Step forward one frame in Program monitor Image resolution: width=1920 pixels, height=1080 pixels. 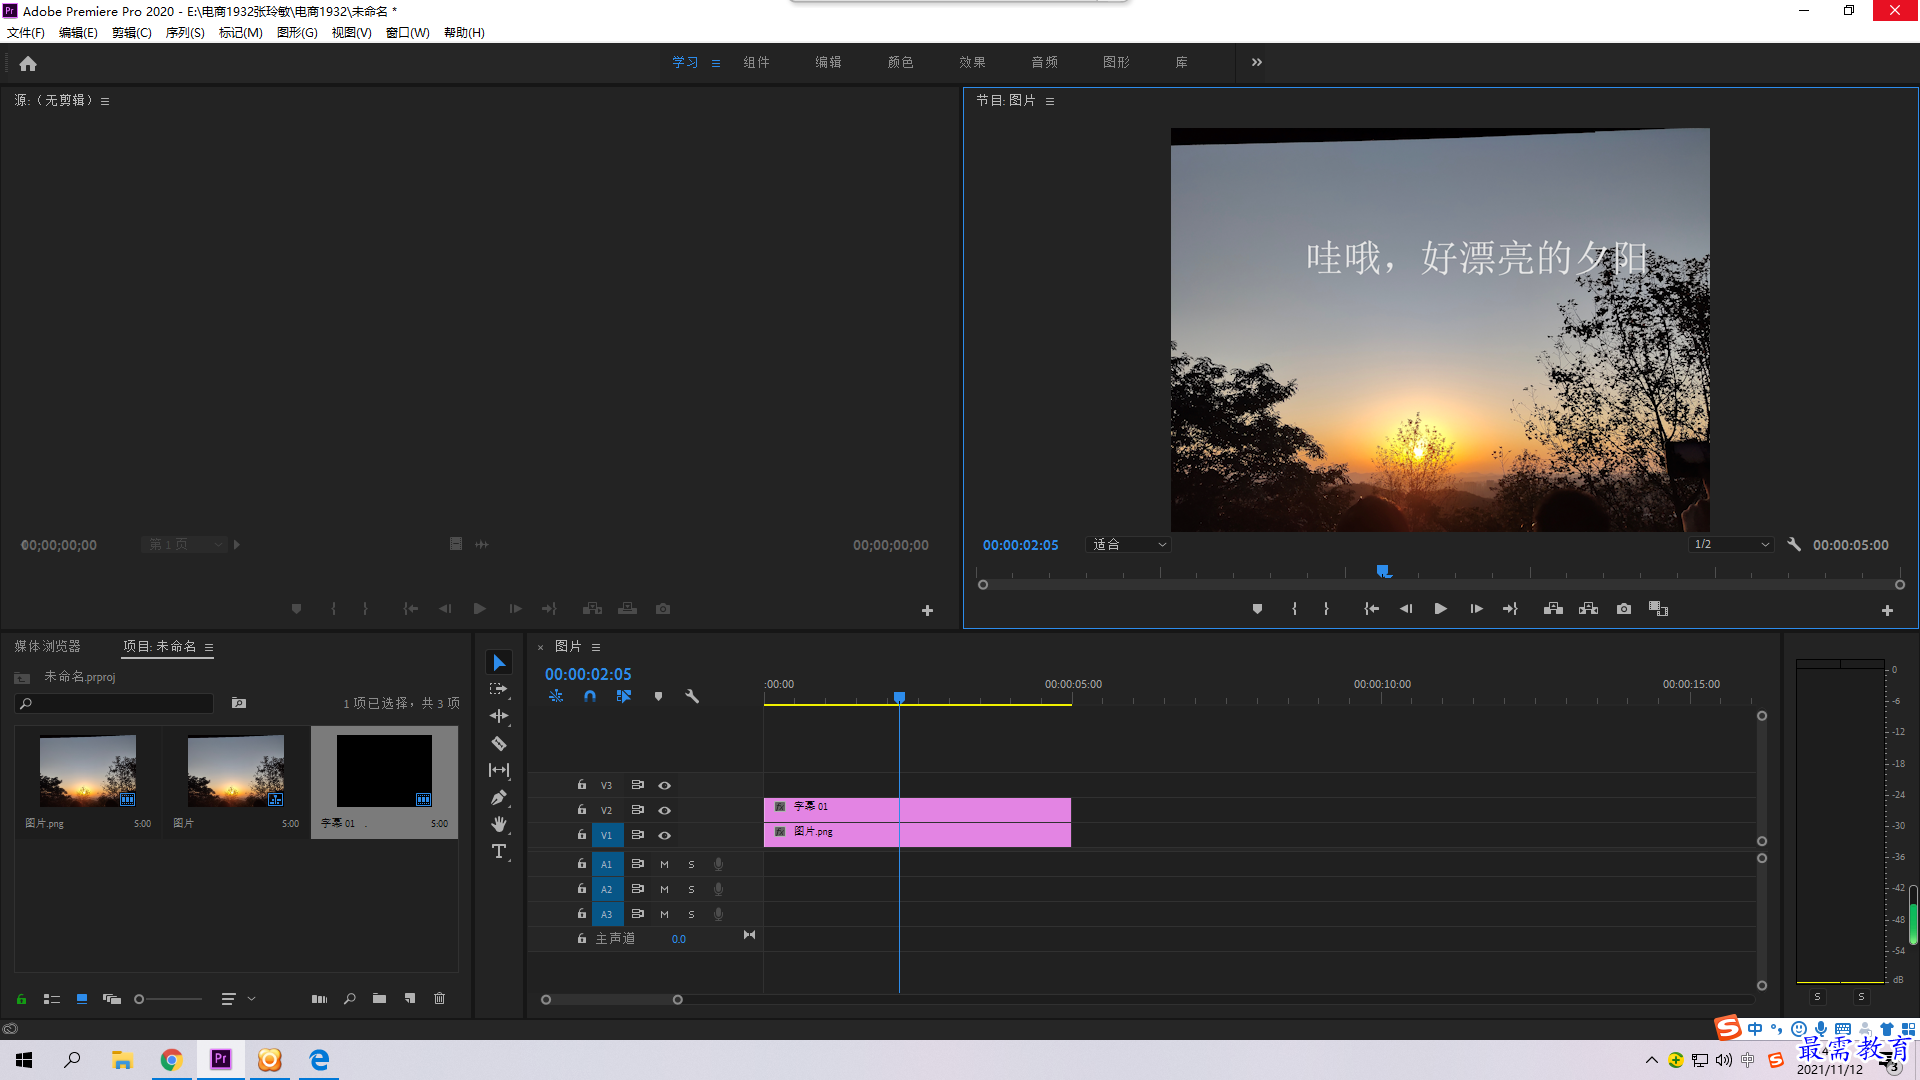pyautogui.click(x=1476, y=609)
